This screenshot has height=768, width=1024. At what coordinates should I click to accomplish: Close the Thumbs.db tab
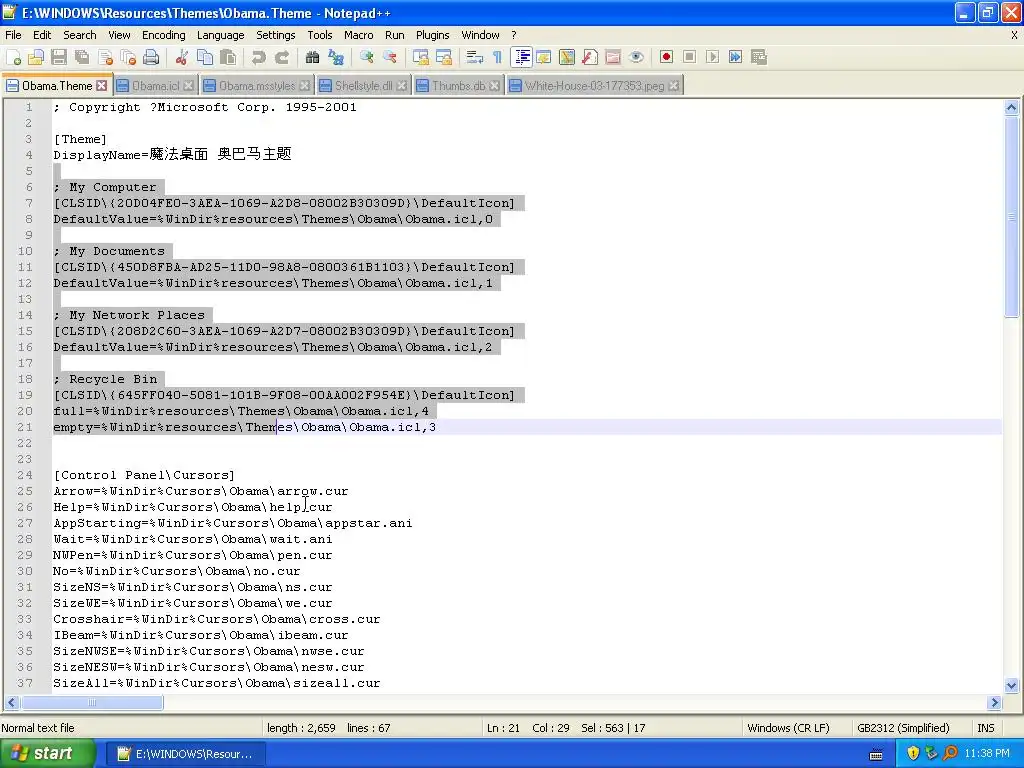[495, 86]
